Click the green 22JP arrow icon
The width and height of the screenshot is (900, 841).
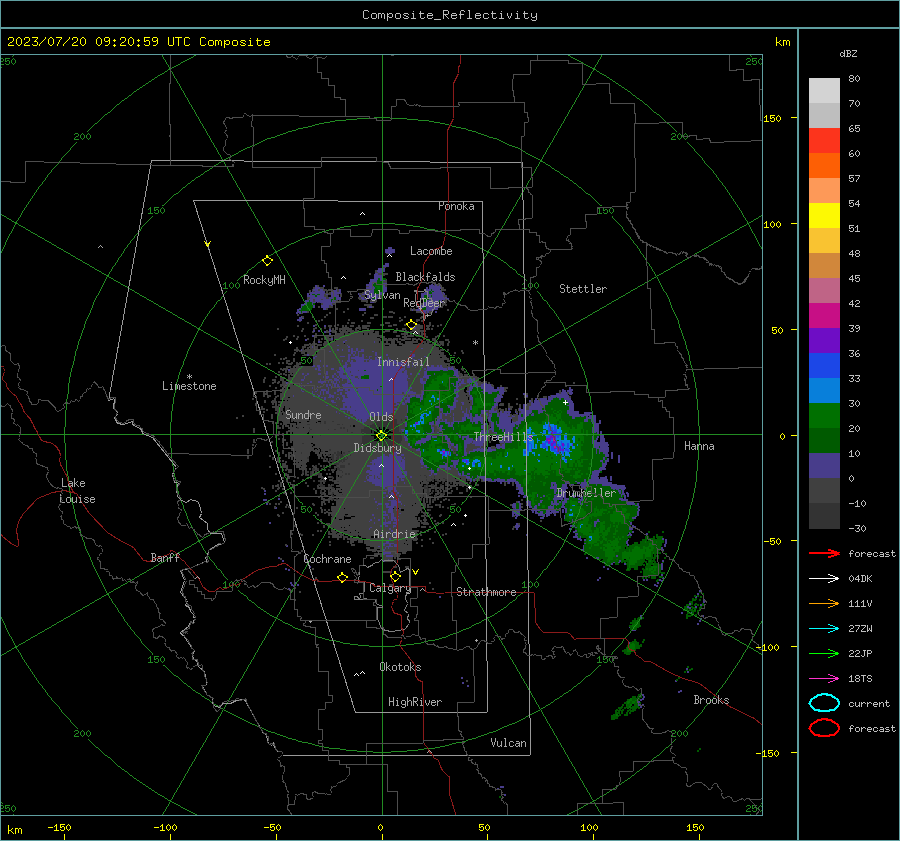pyautogui.click(x=824, y=653)
